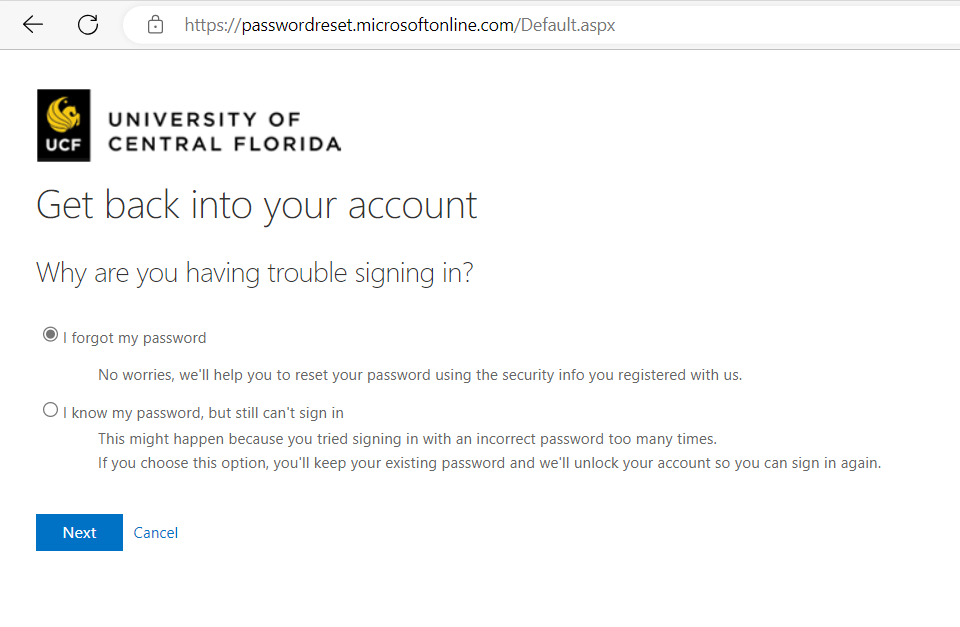Select the 'I forgot my password' radio button
This screenshot has width=960, height=627.
pos(50,334)
